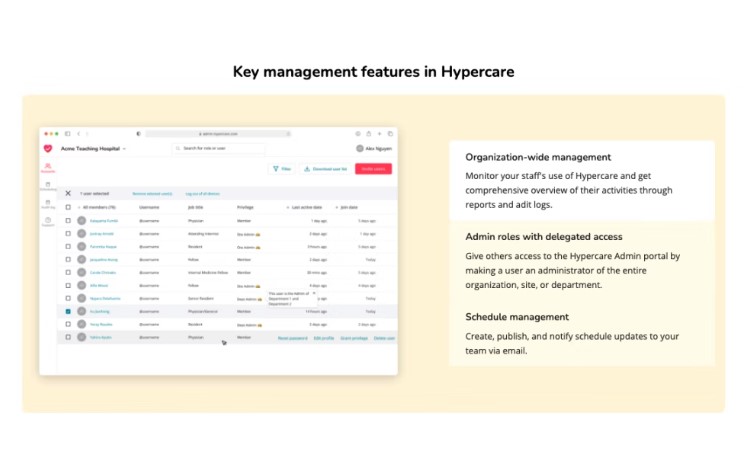Click Log out of all devices
The image size is (747, 476).
[x=202, y=194]
